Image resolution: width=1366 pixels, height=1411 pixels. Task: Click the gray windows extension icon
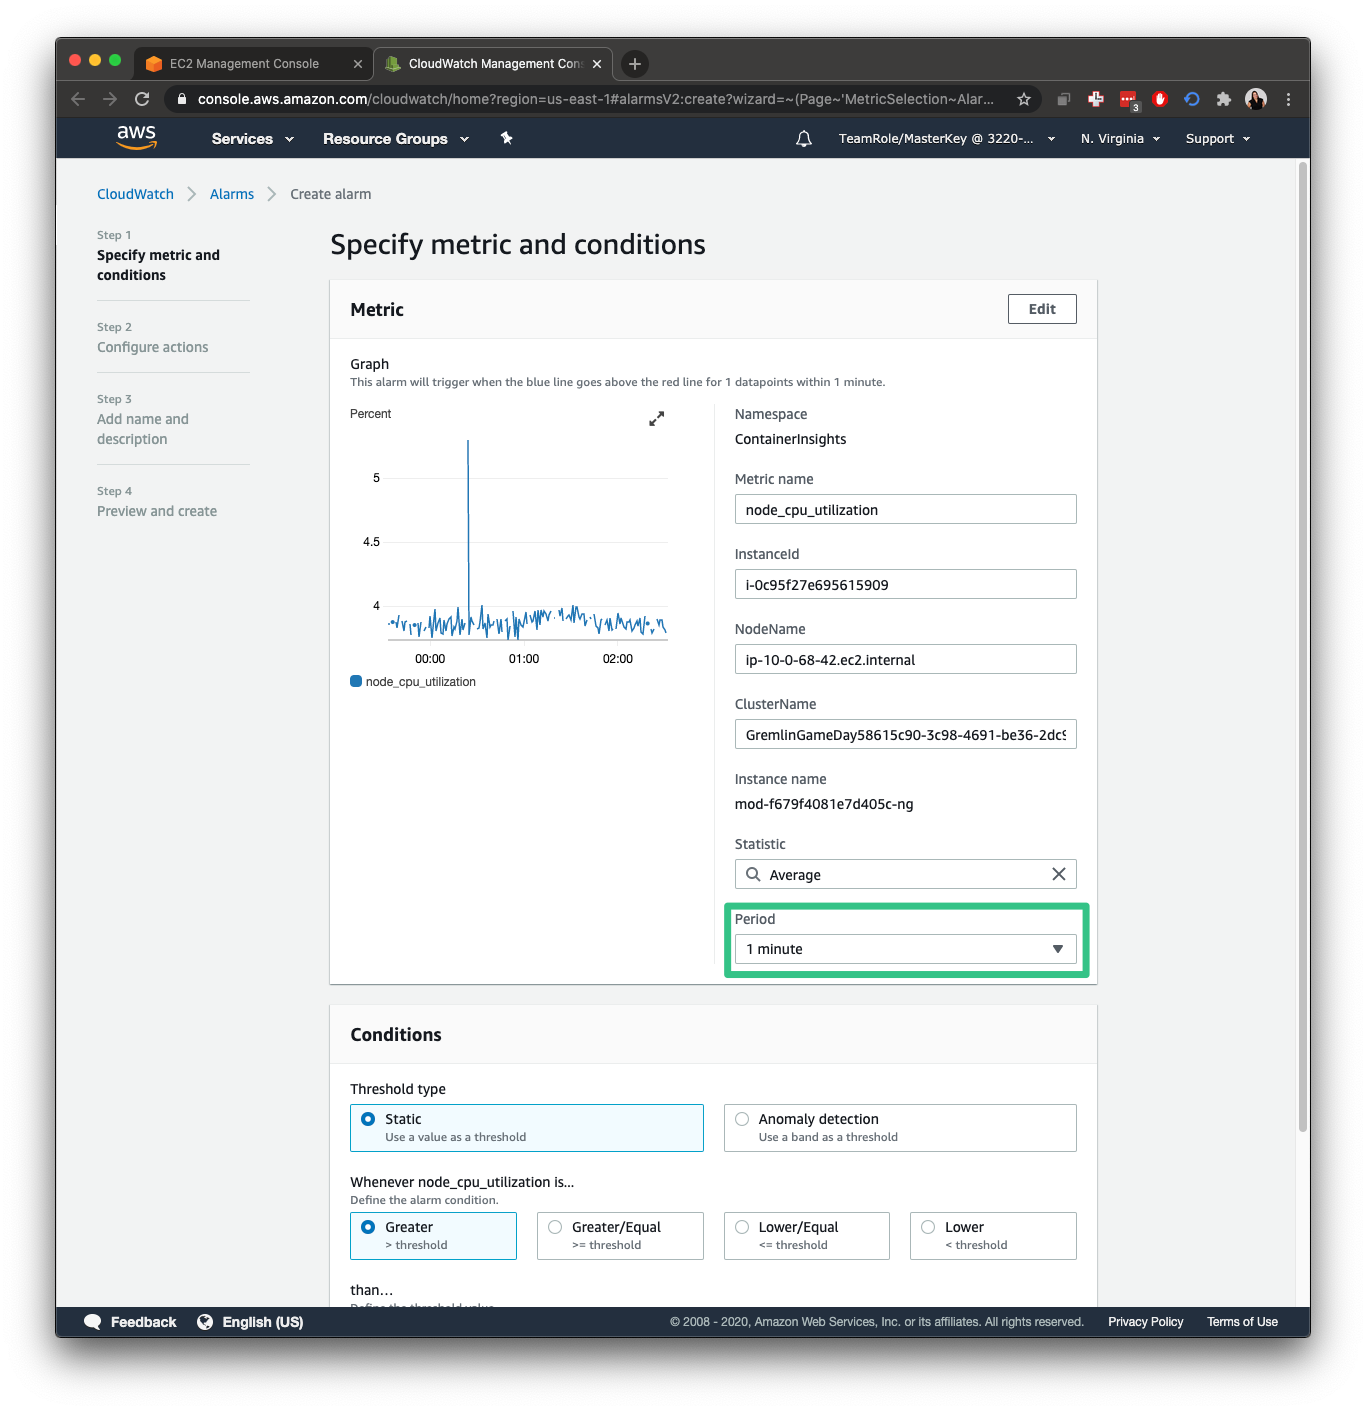click(1064, 99)
